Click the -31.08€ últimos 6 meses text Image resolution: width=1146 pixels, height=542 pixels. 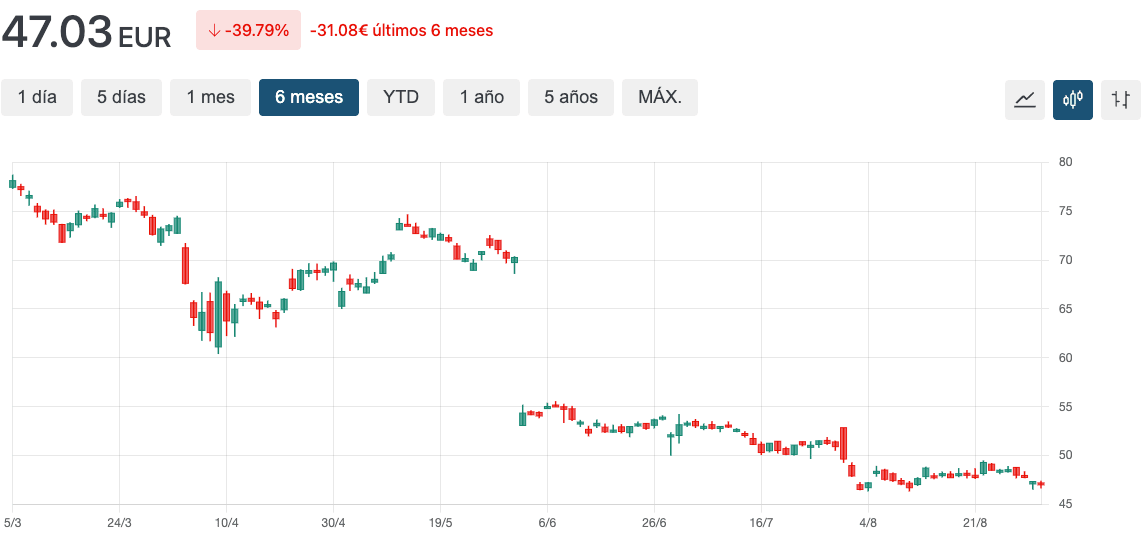[402, 30]
